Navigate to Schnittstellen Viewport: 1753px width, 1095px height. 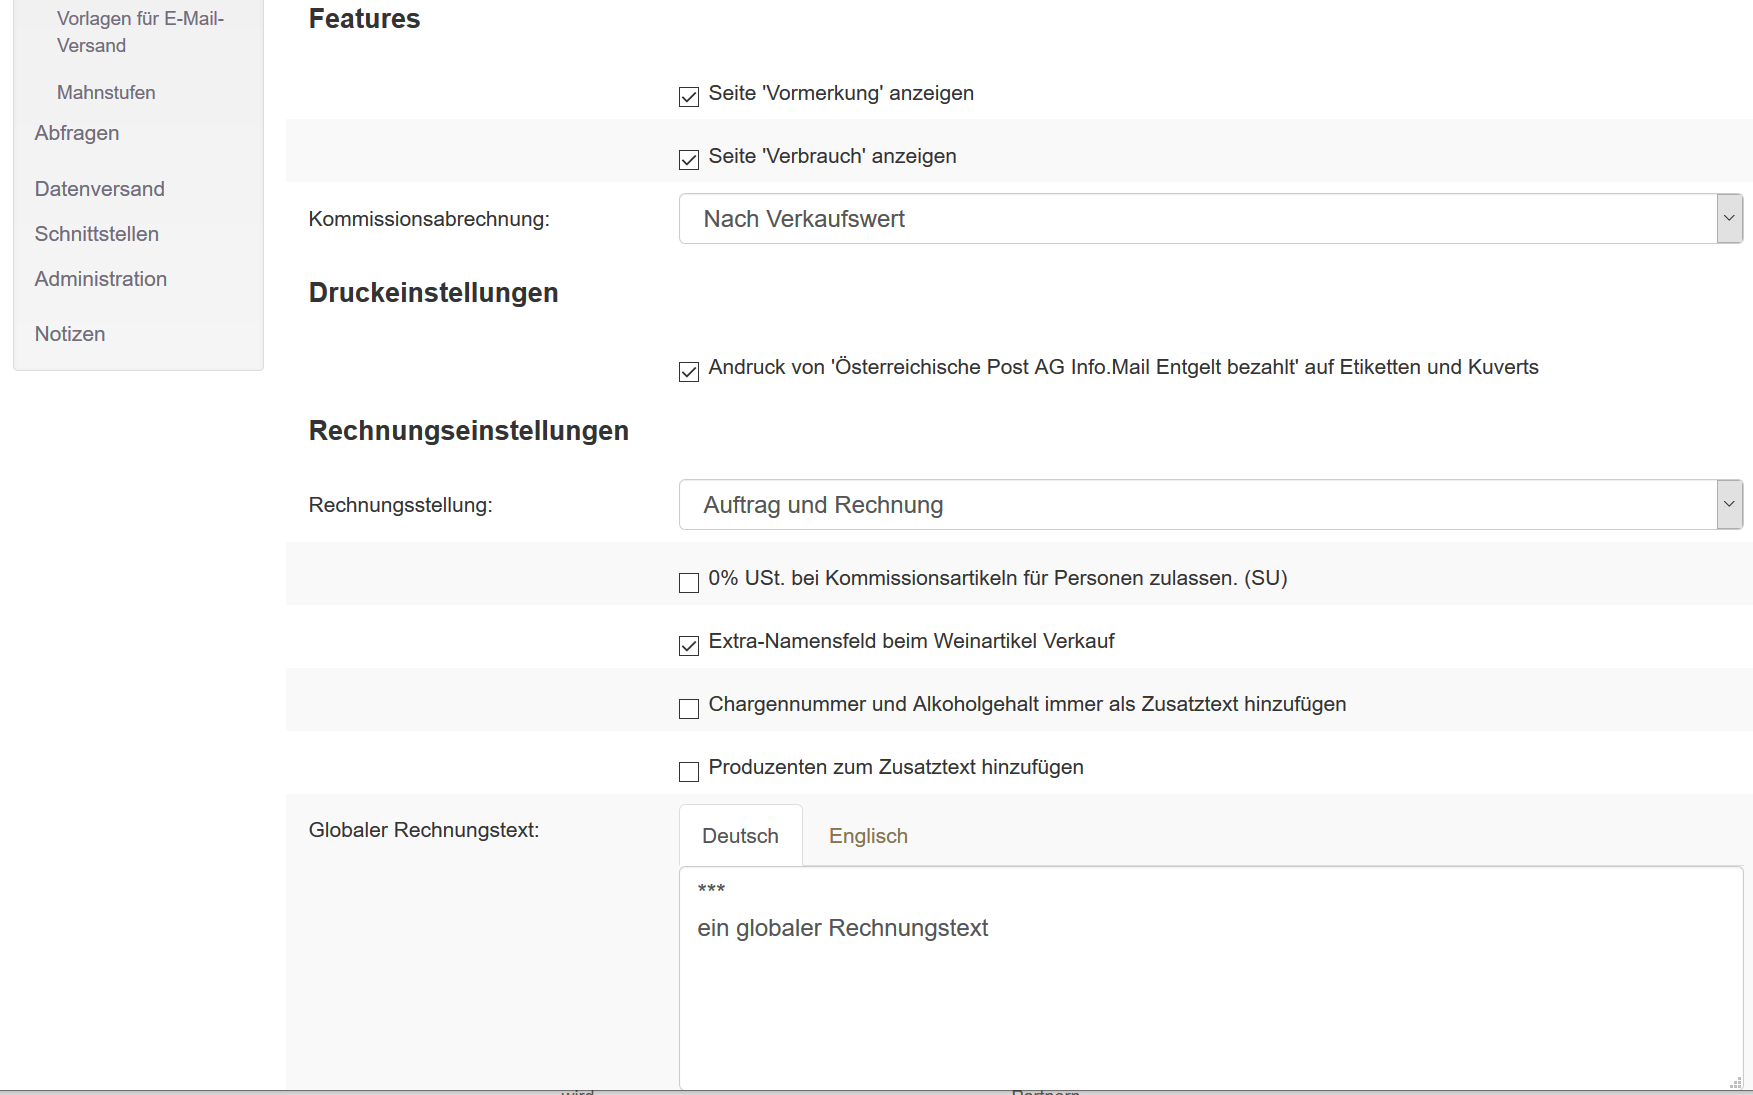[97, 234]
